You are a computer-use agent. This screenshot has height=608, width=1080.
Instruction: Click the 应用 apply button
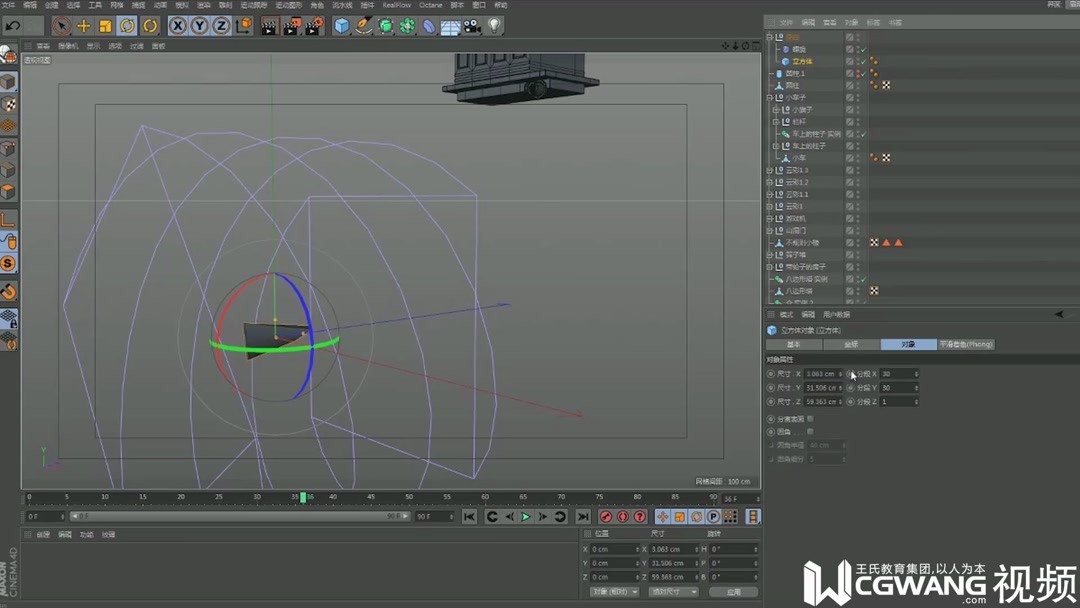pyautogui.click(x=734, y=592)
